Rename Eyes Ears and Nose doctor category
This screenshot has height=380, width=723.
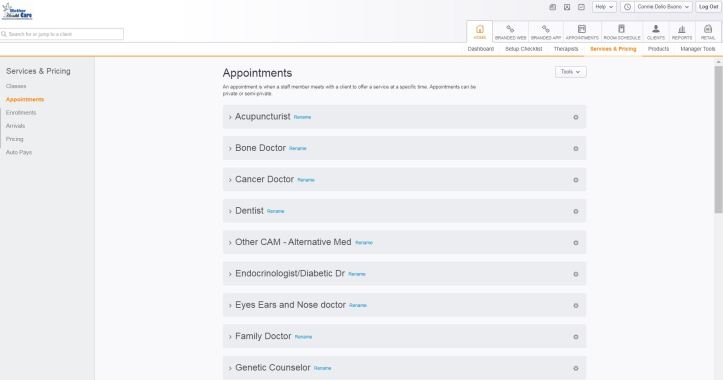click(358, 305)
